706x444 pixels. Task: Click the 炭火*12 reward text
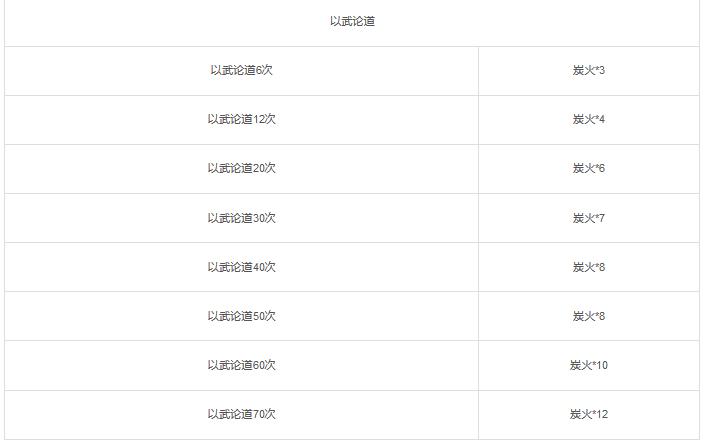point(588,414)
